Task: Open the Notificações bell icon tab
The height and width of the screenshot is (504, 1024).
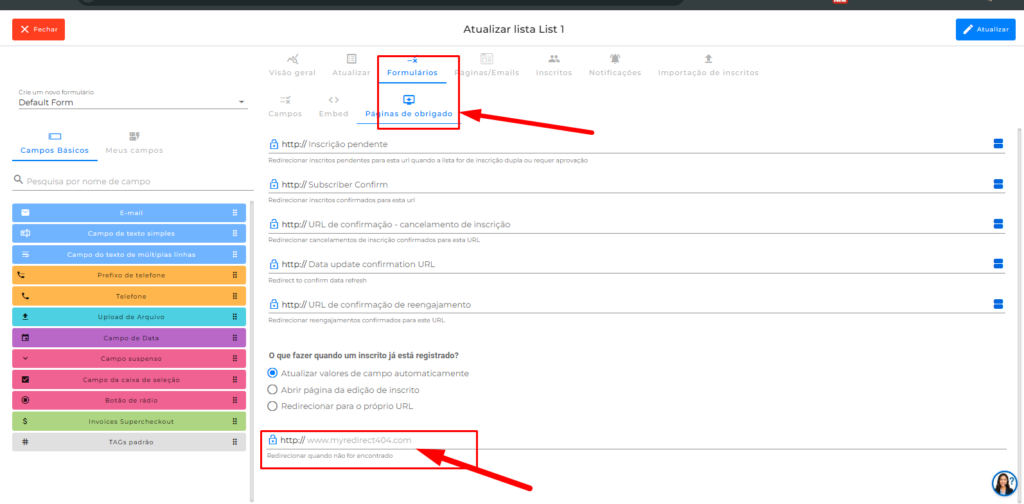Action: click(615, 59)
